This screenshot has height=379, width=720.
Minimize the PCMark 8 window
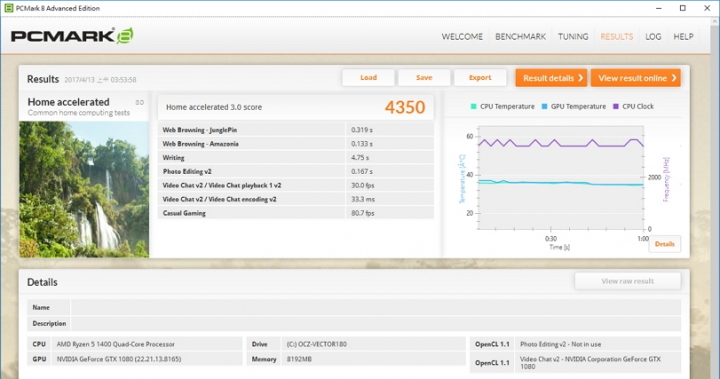(658, 8)
